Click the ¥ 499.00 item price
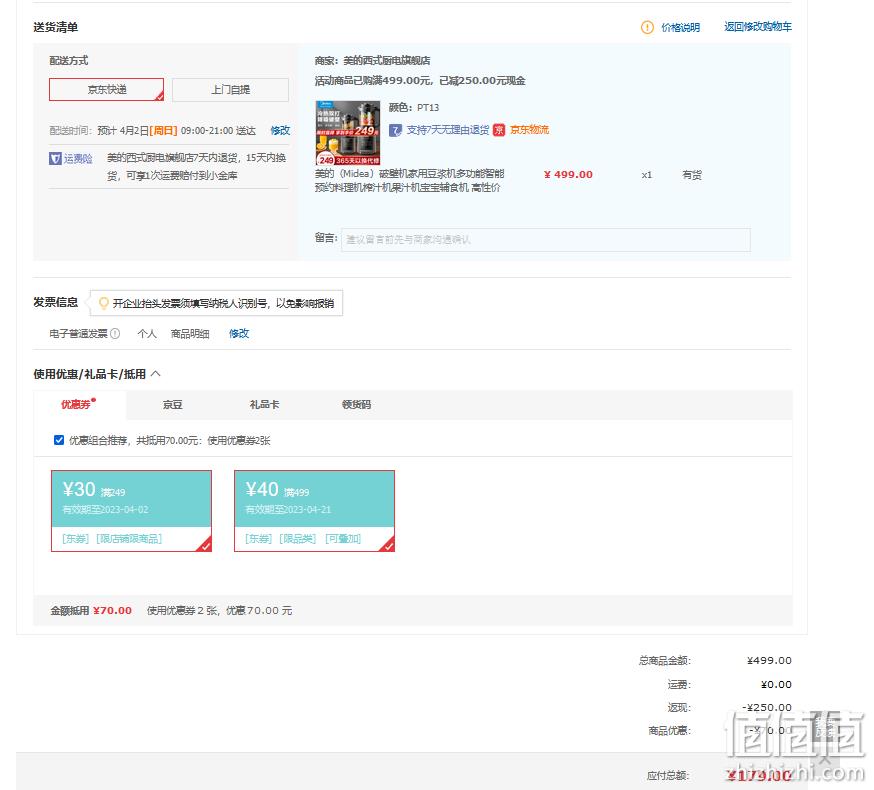The height and width of the screenshot is (790, 874). [568, 175]
